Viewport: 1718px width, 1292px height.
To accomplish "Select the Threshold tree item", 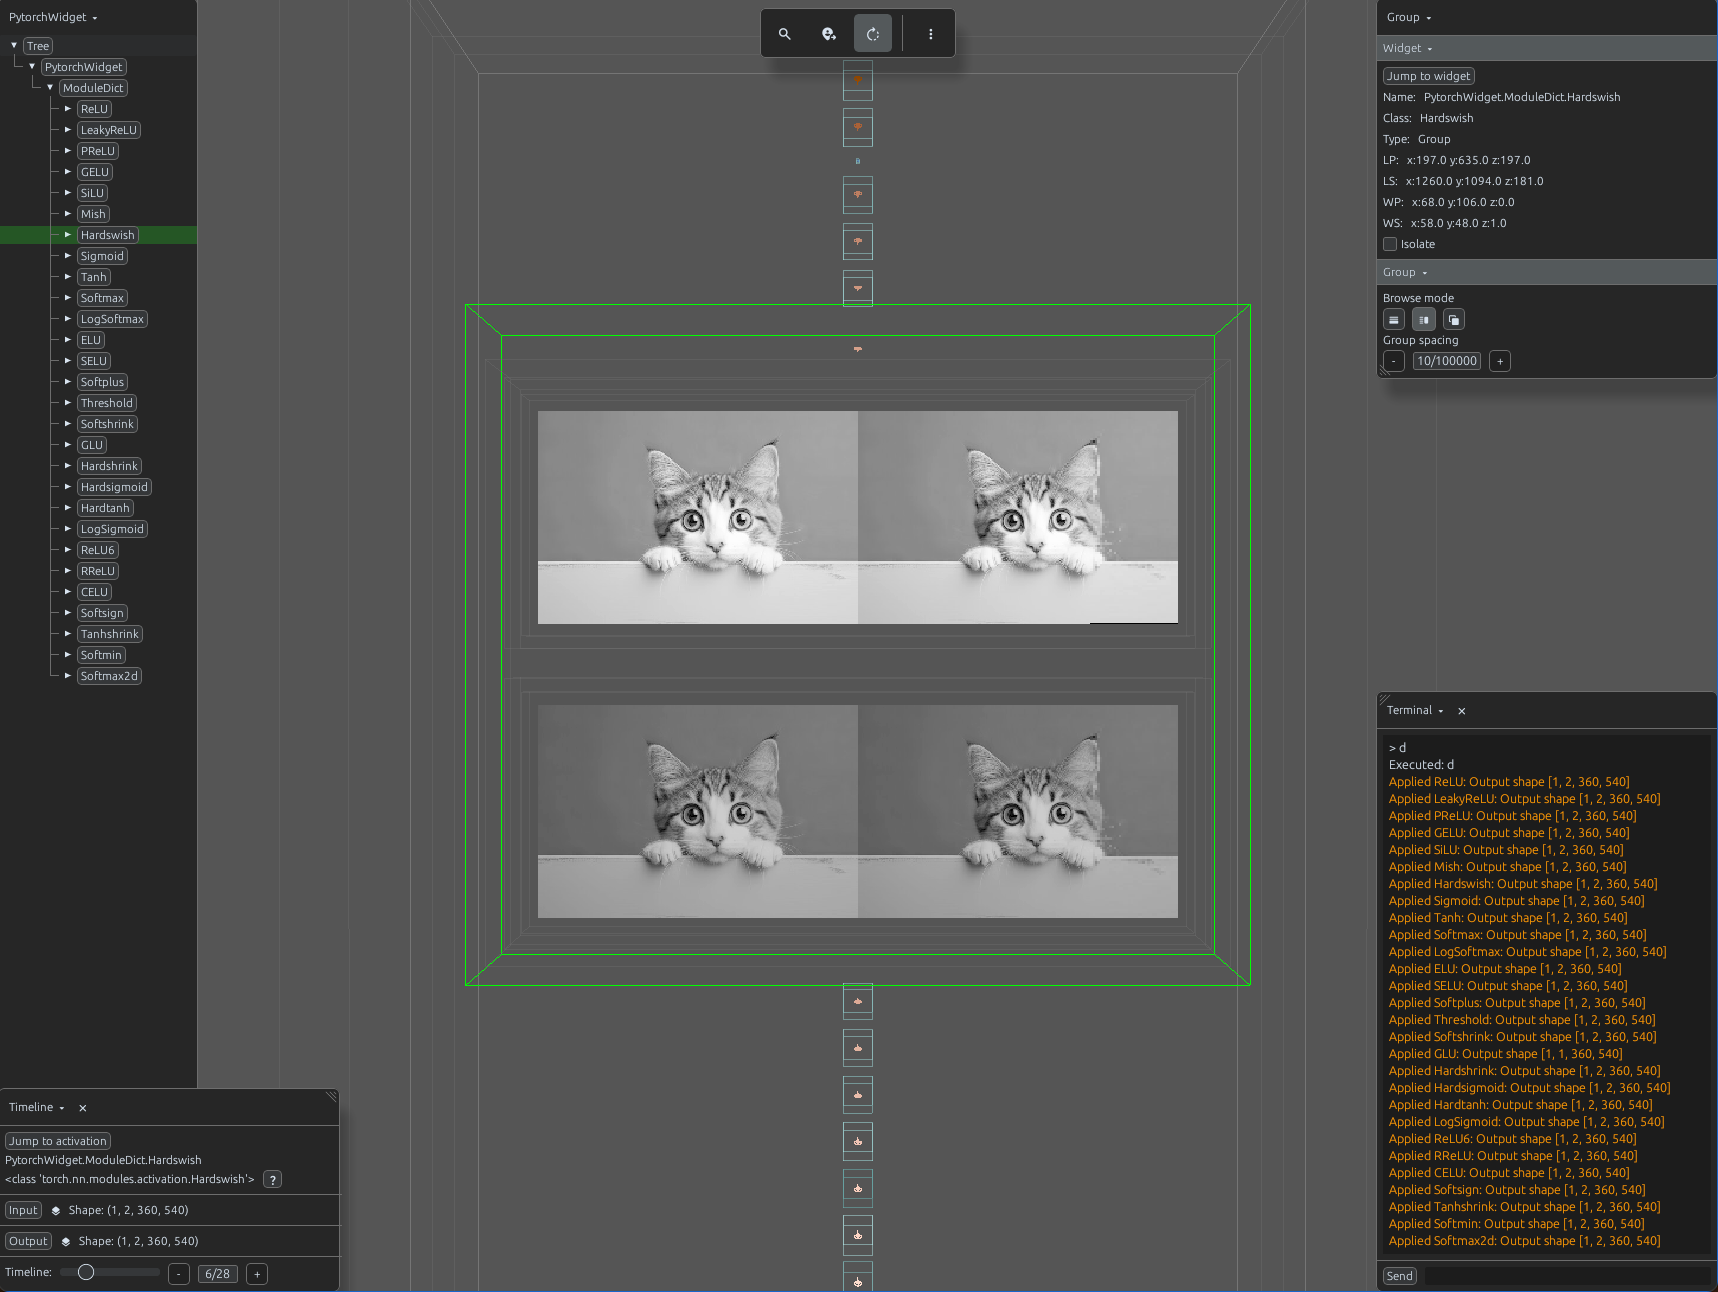I will click(107, 403).
